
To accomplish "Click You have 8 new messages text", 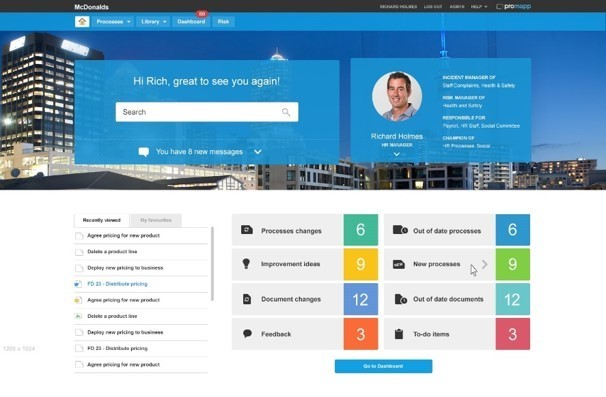I will (x=199, y=152).
